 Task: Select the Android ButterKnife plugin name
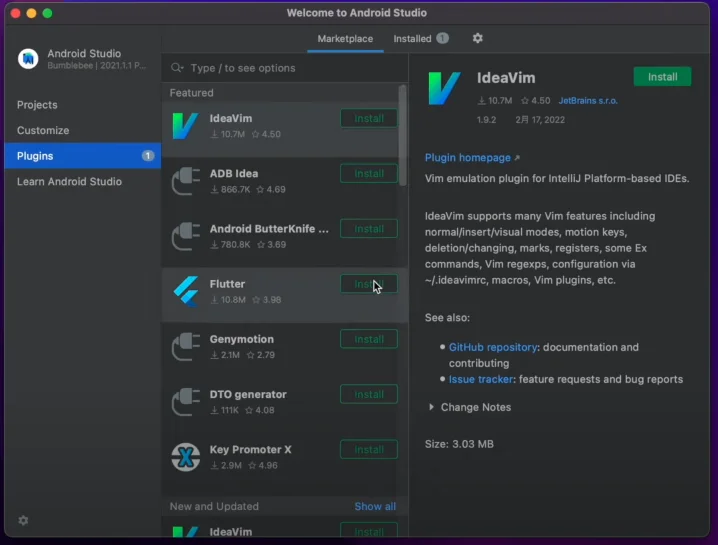tap(269, 229)
